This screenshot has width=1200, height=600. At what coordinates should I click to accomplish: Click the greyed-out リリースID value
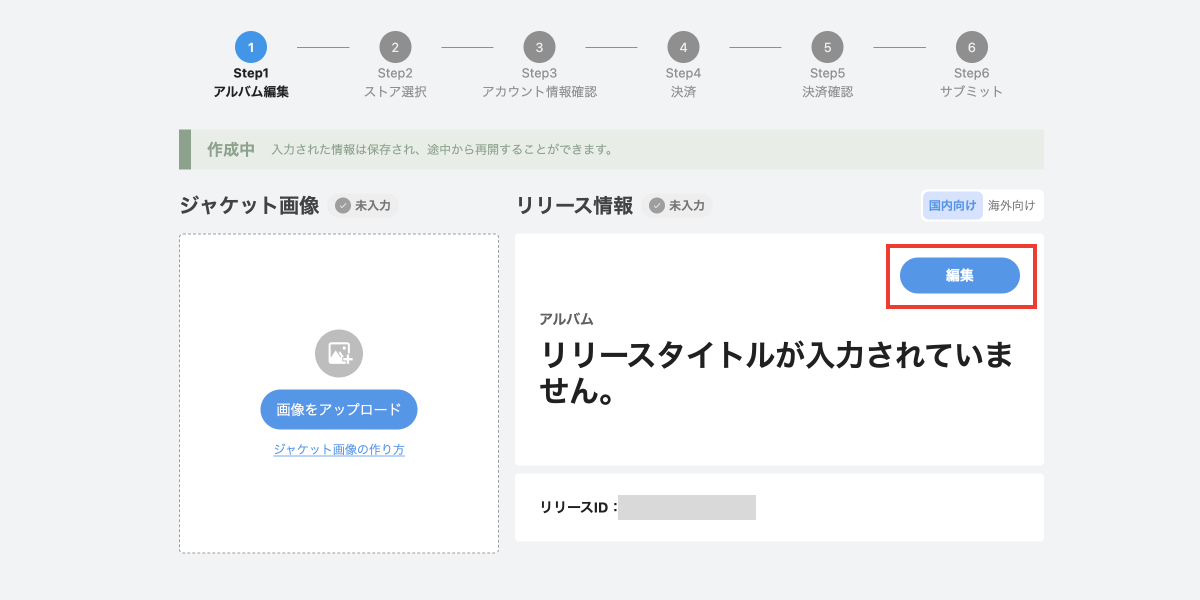(687, 507)
